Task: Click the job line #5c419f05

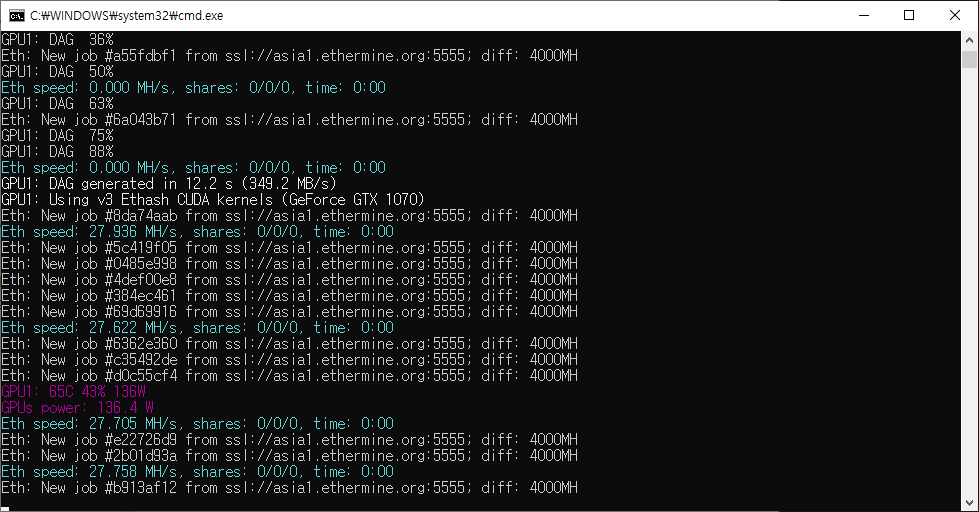Action: 289,247
